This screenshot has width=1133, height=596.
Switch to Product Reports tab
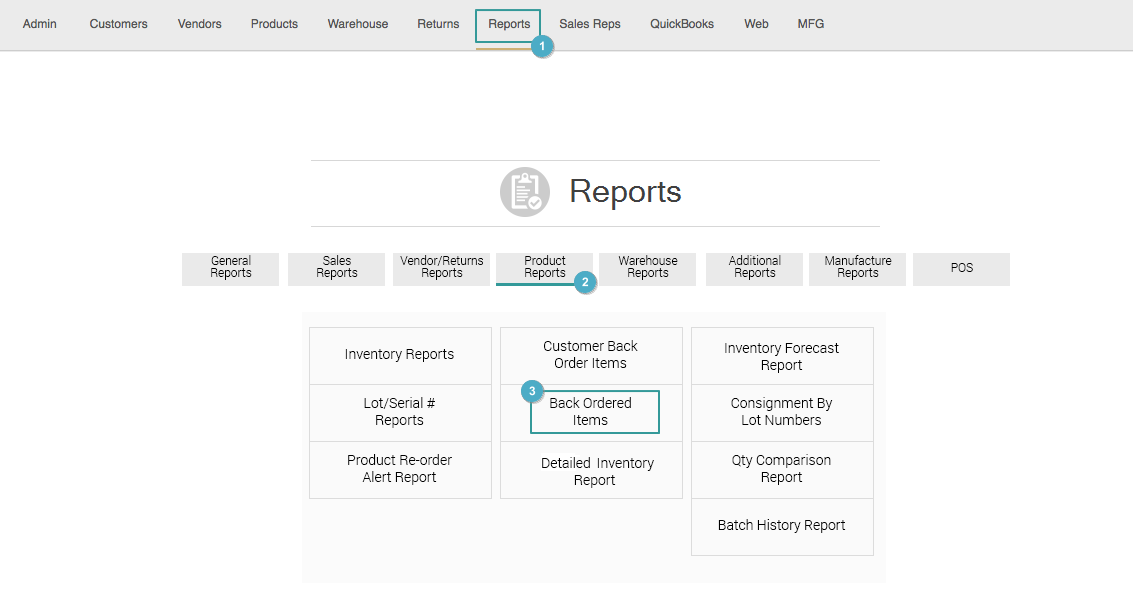(x=544, y=267)
